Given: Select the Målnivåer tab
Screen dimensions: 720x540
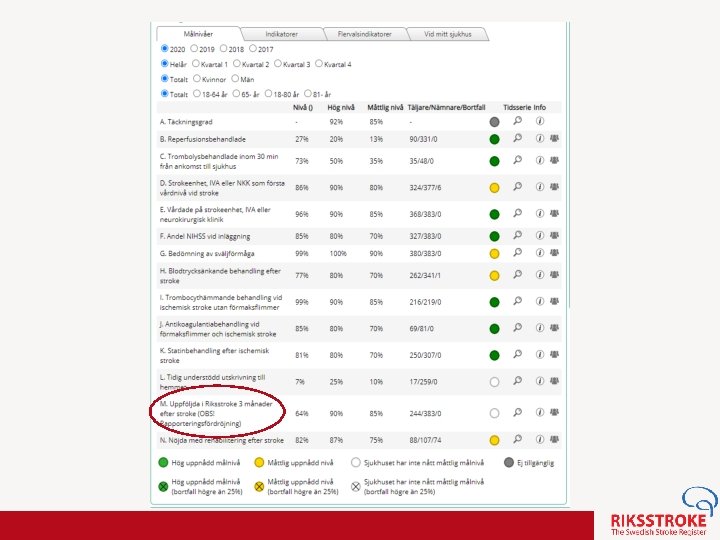Looking at the screenshot, I should (x=198, y=34).
